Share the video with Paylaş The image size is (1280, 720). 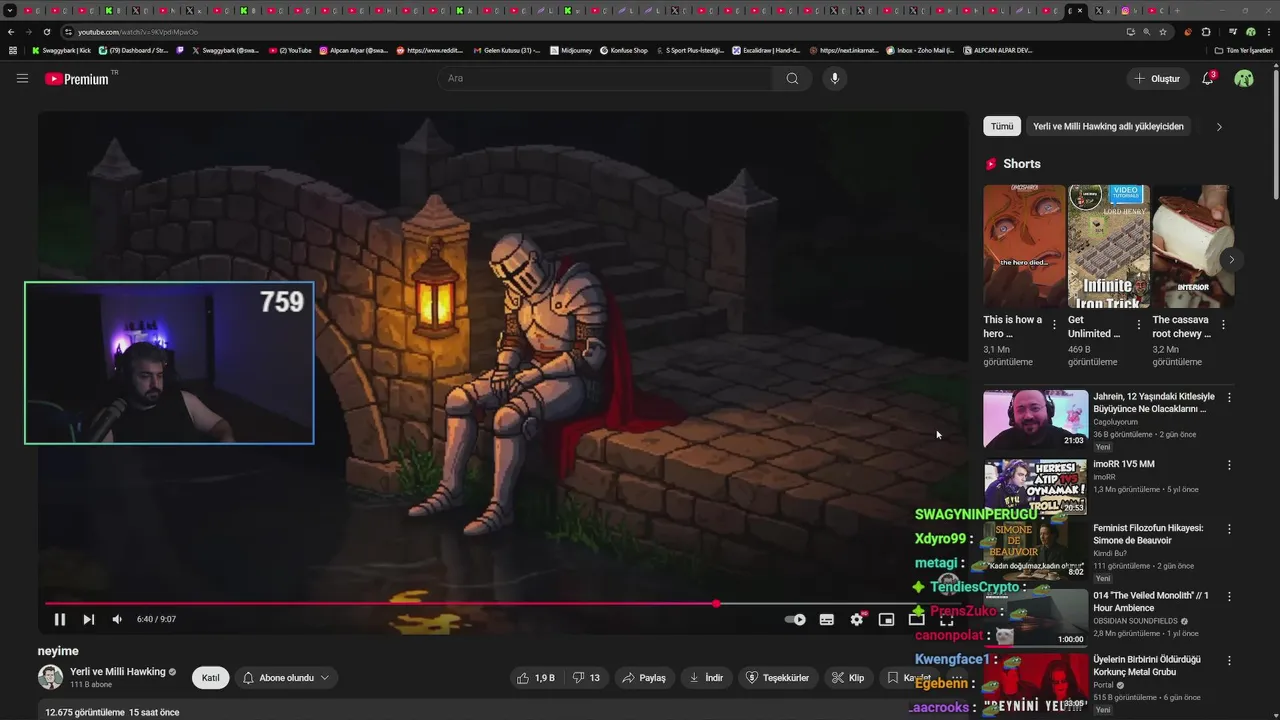[x=644, y=677]
